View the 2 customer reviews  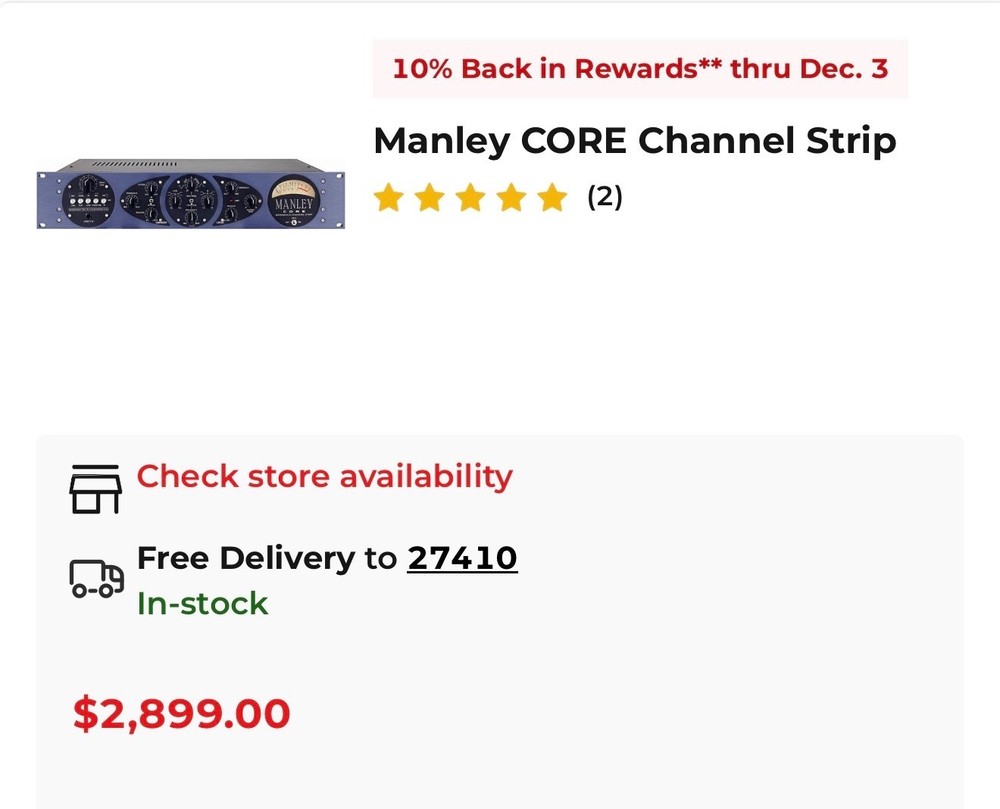point(604,198)
